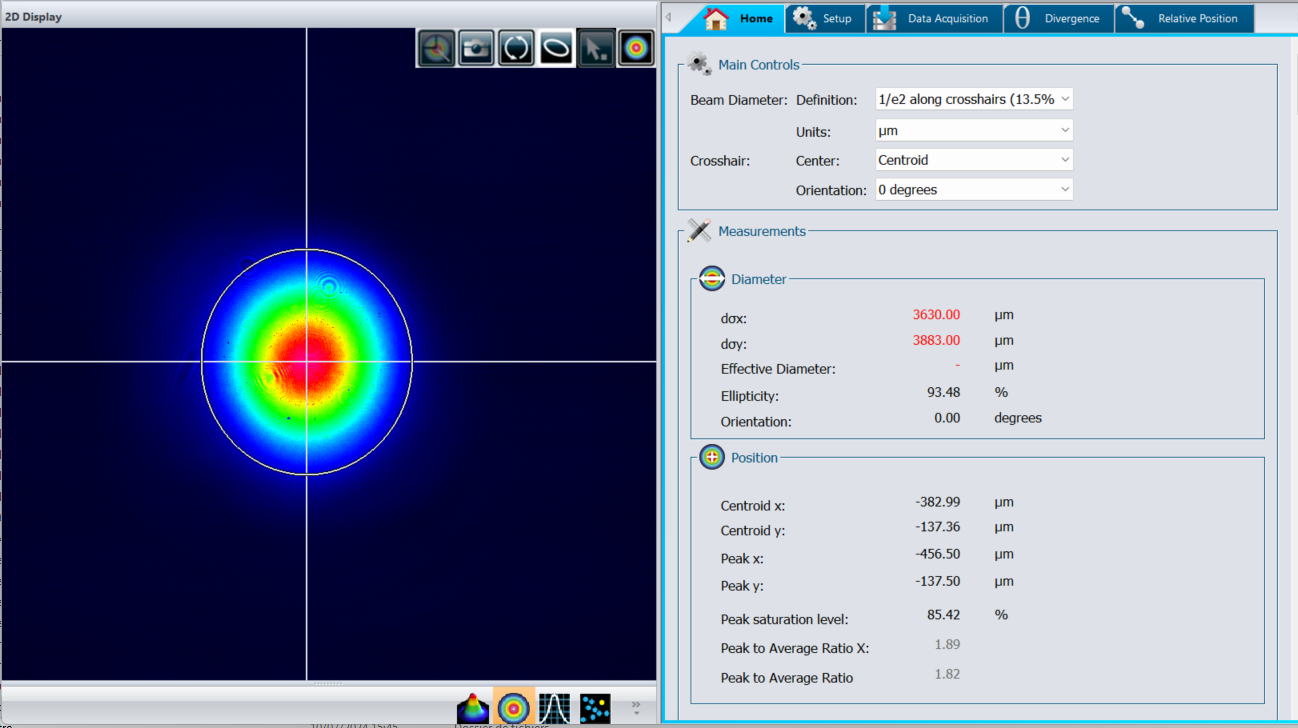Switch to the Setup tab
Viewport: 1298px width, 728px height.
tap(825, 18)
